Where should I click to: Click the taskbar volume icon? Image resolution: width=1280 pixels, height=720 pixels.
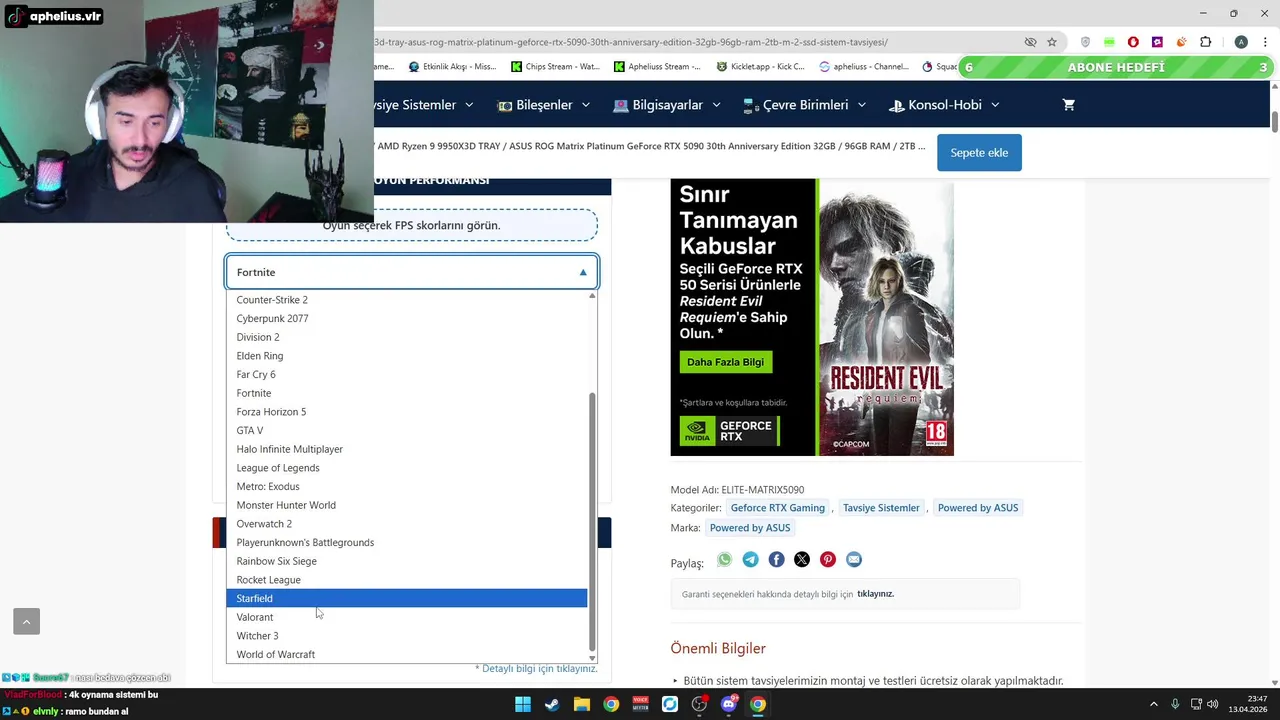[1213, 704]
